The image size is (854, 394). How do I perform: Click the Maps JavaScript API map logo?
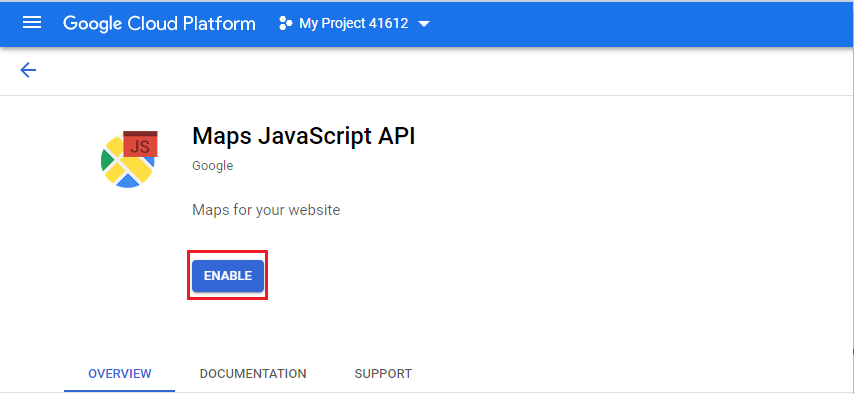click(x=129, y=160)
